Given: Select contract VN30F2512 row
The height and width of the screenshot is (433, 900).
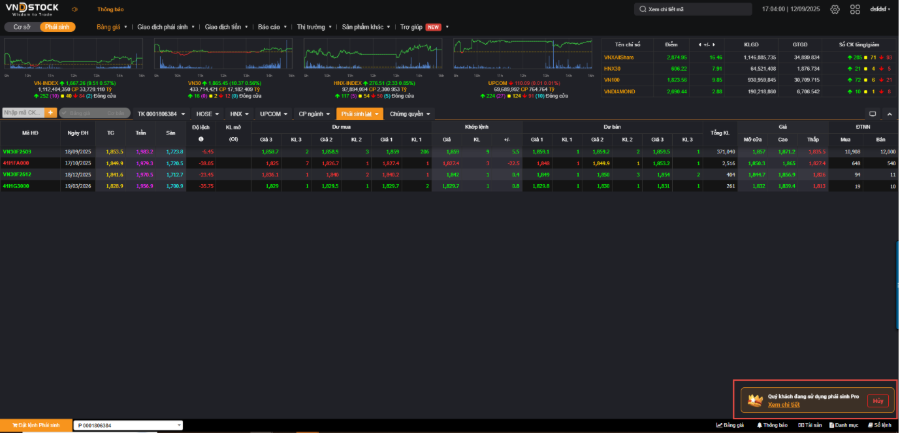Looking at the screenshot, I should click(x=448, y=174).
